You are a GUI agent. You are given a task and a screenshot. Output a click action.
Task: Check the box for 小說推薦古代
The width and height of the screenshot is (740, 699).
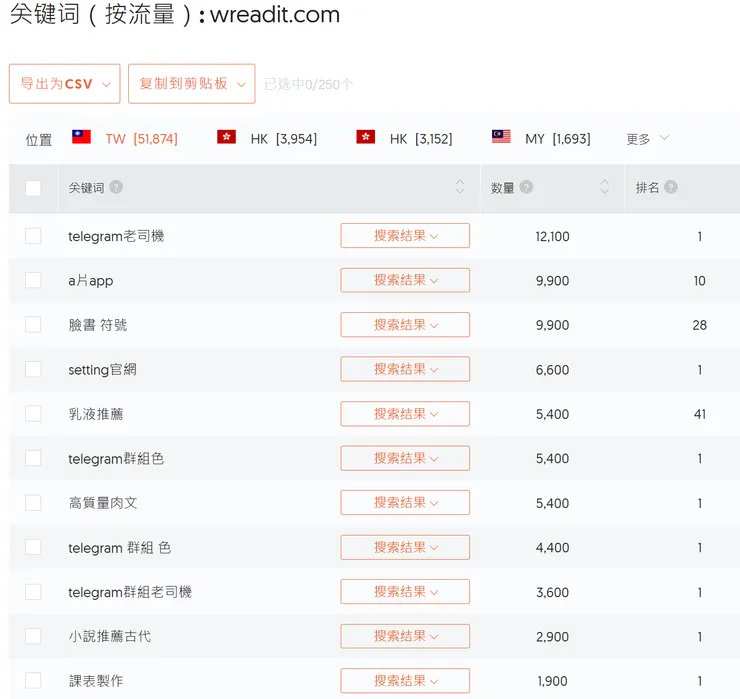tap(33, 636)
